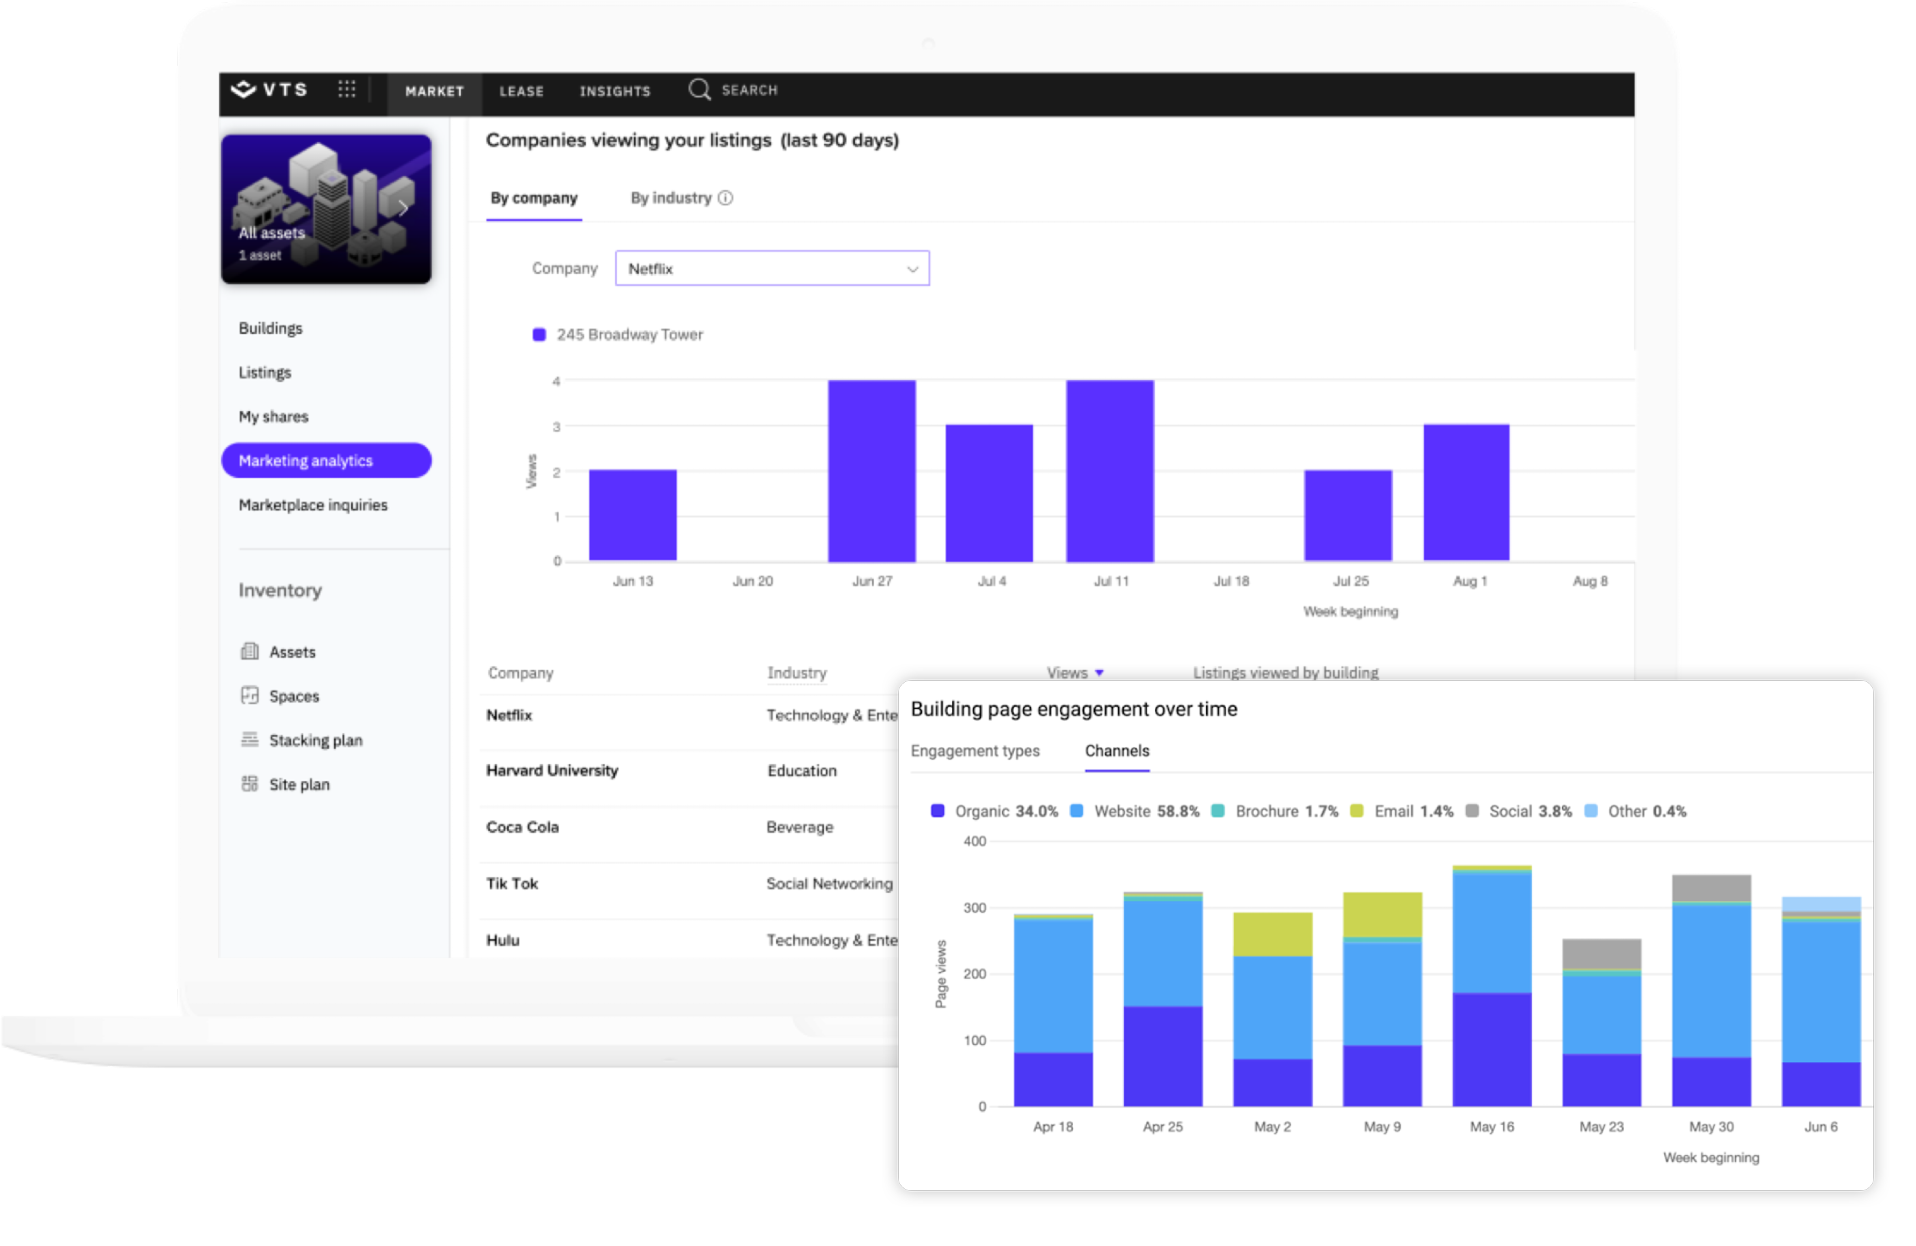Click the Apr 18 stacked bar

pos(1053,1010)
